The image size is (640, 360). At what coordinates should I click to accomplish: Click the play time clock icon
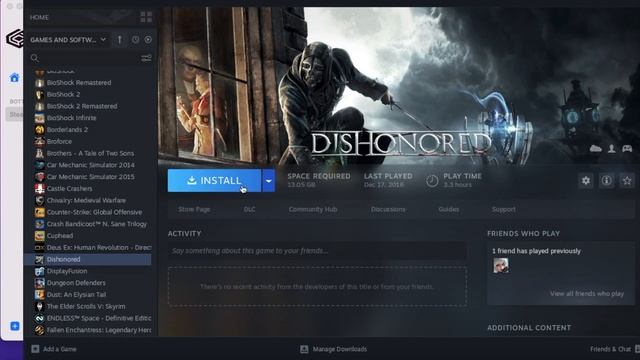pos(432,180)
